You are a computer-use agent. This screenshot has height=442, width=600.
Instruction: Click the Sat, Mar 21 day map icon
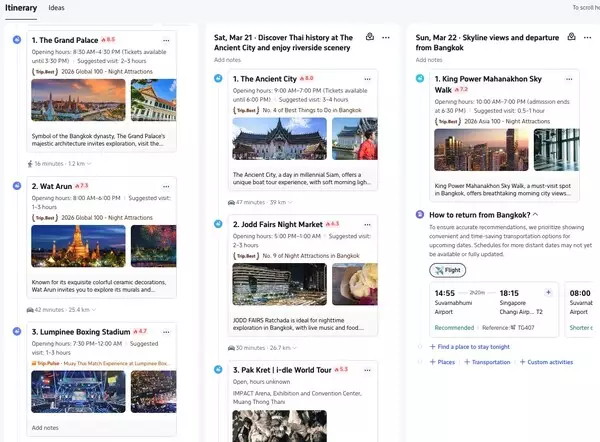[370, 37]
